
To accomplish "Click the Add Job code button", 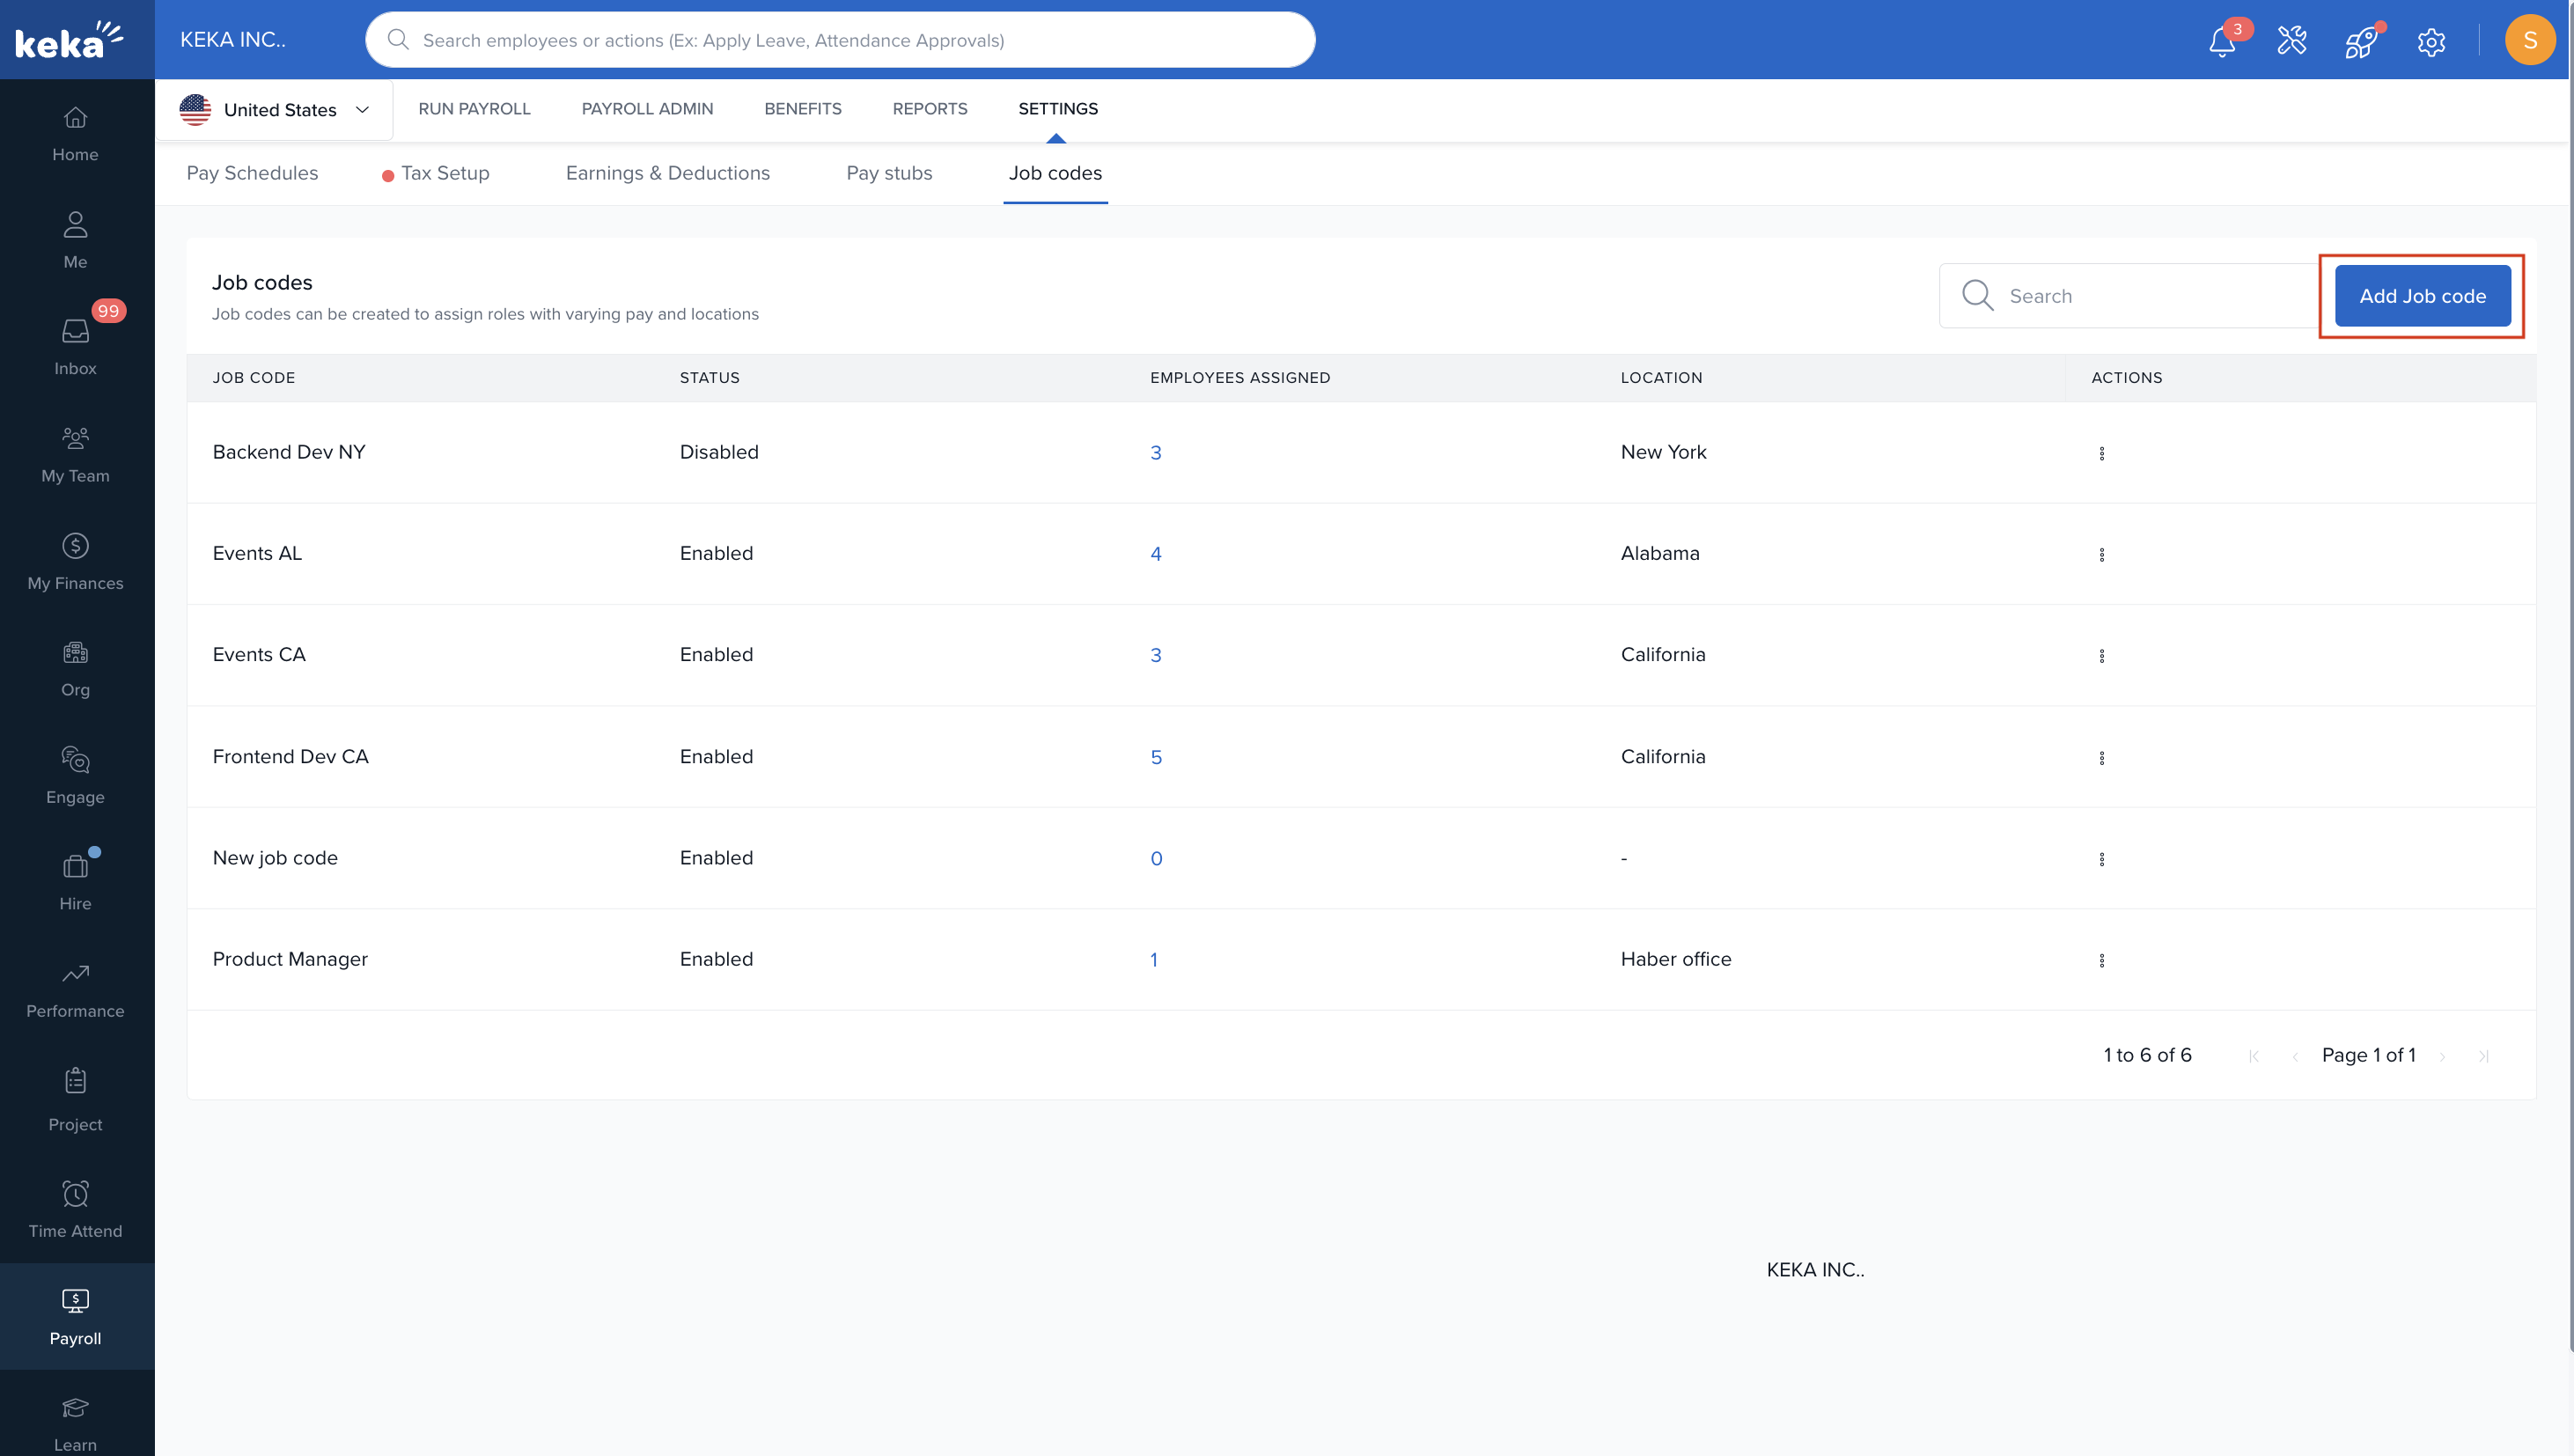I will coord(2421,296).
